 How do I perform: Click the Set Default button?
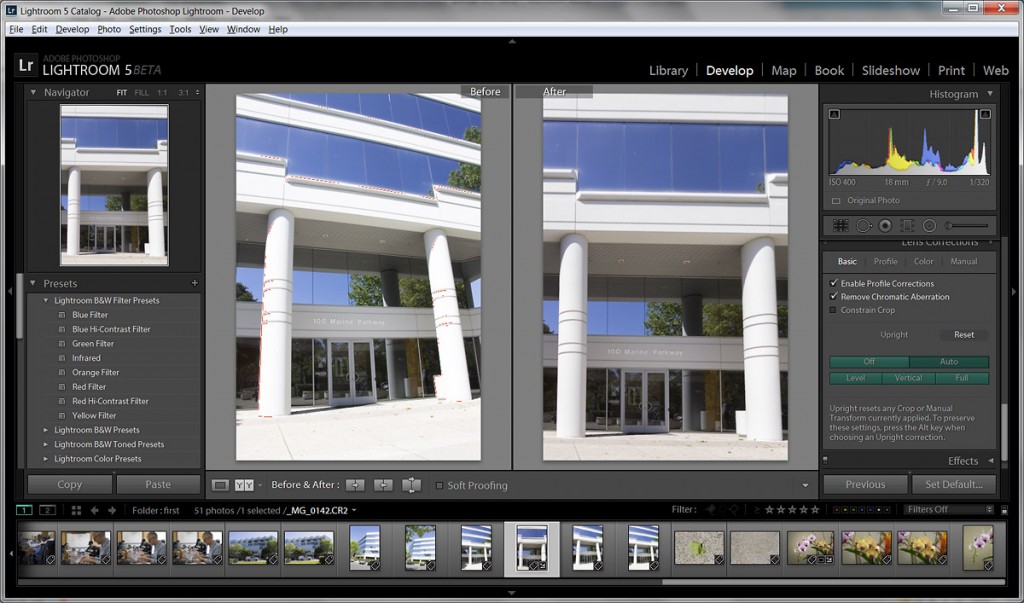tap(954, 484)
